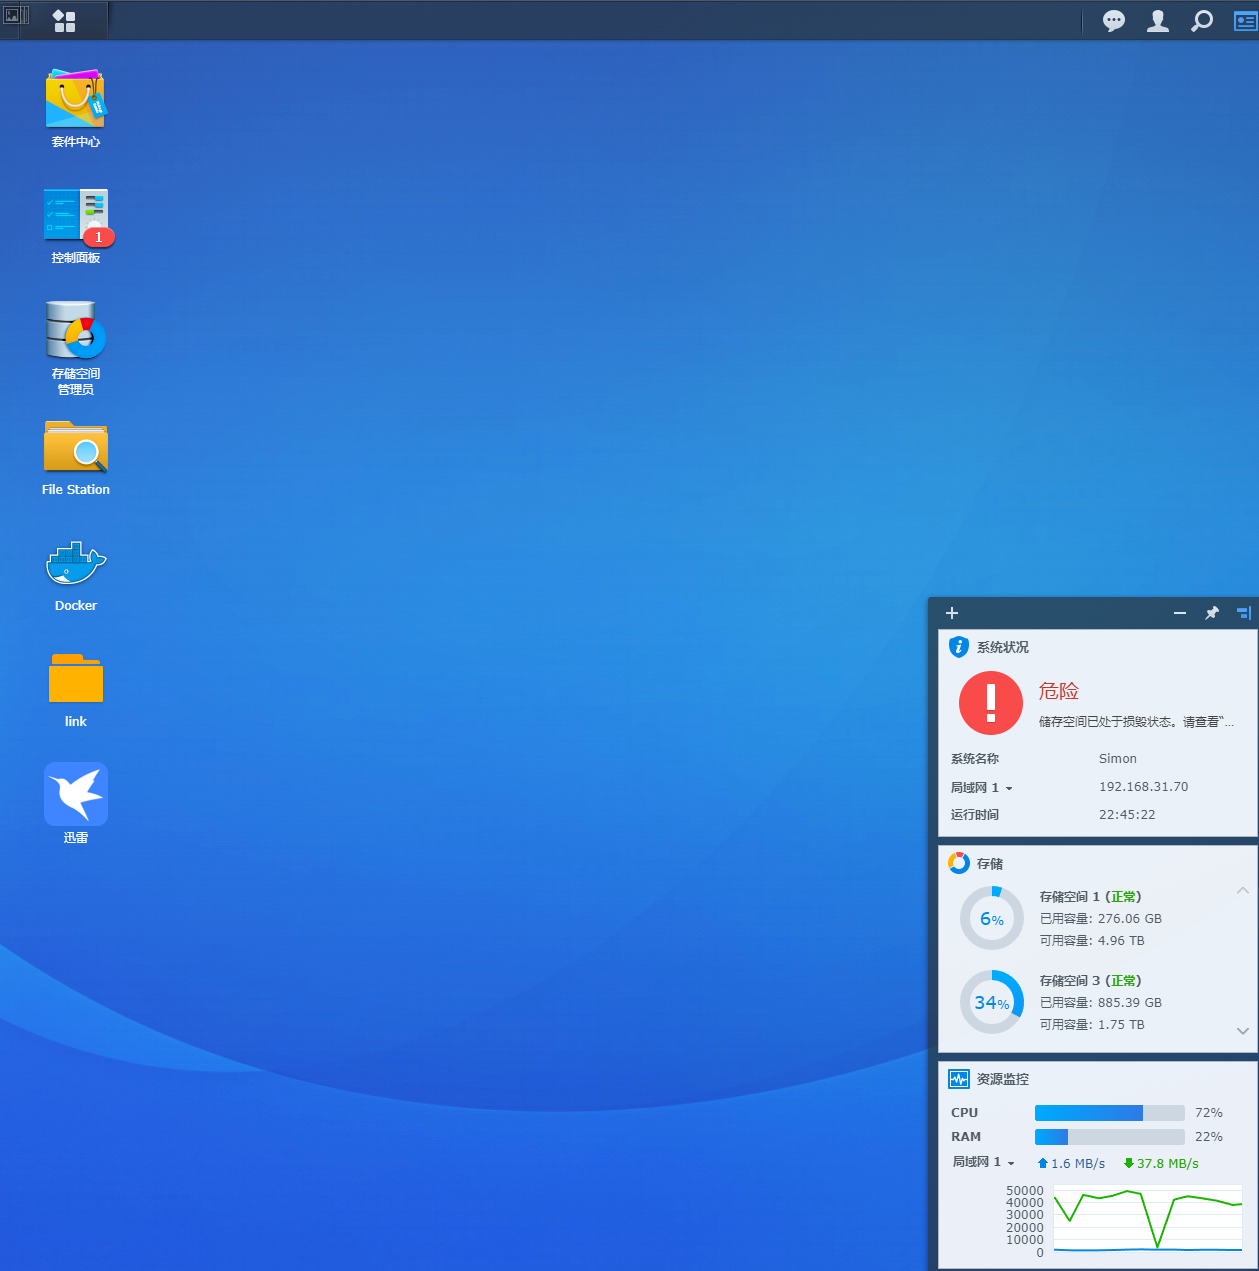Open the 资源监控 widget title
The height and width of the screenshot is (1271, 1259).
click(x=1003, y=1079)
